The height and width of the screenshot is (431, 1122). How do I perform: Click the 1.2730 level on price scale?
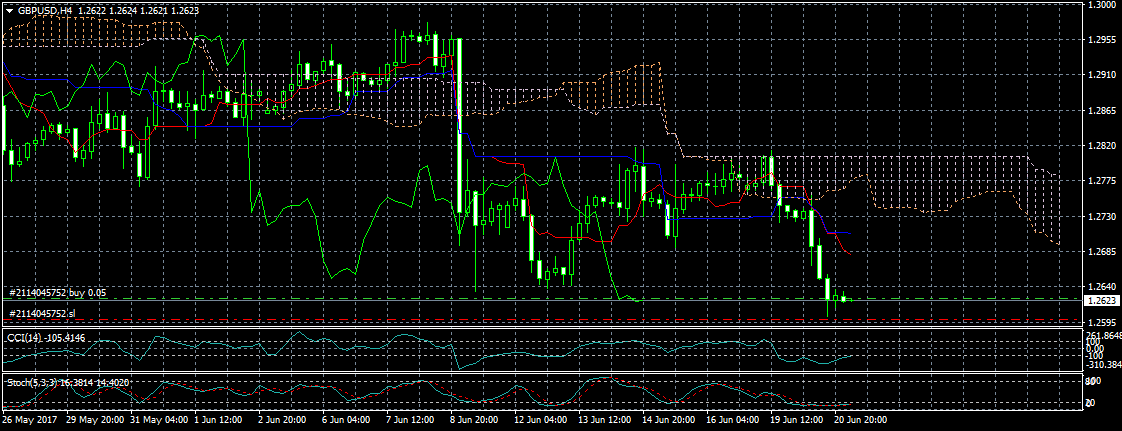tap(1101, 216)
